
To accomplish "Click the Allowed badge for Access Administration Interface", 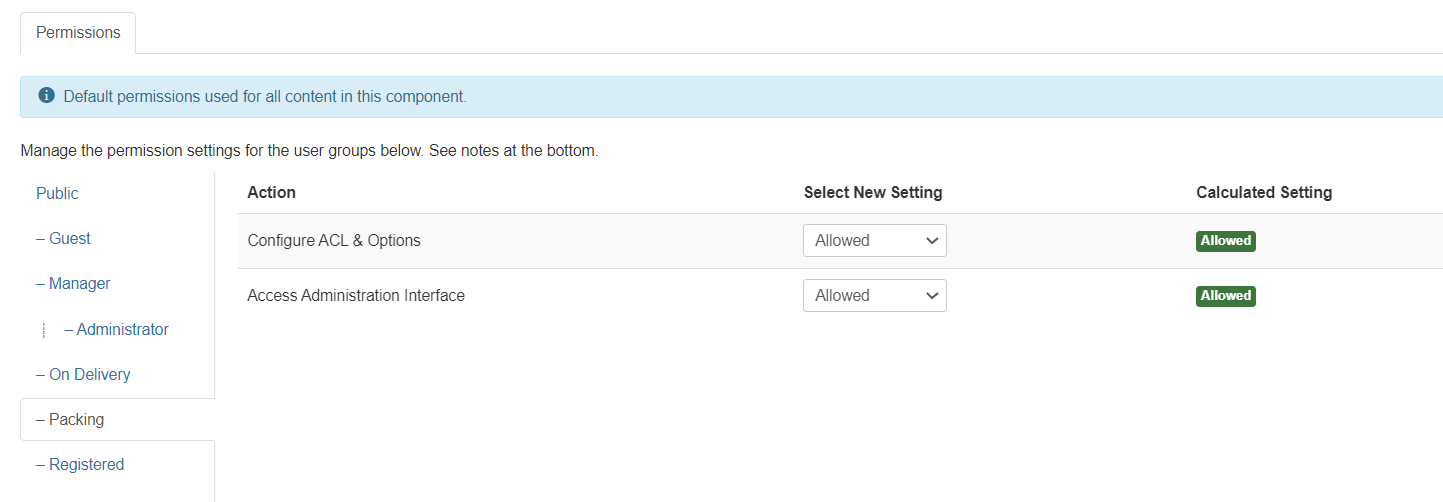I will [x=1225, y=295].
